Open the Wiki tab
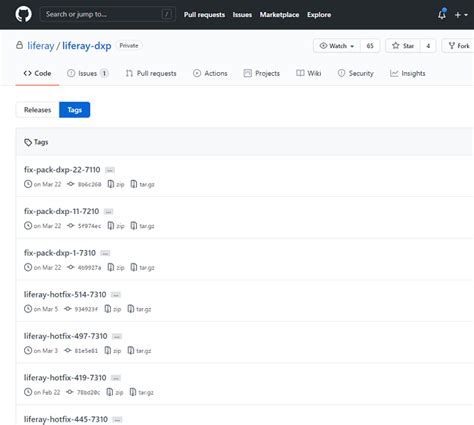 [309, 73]
